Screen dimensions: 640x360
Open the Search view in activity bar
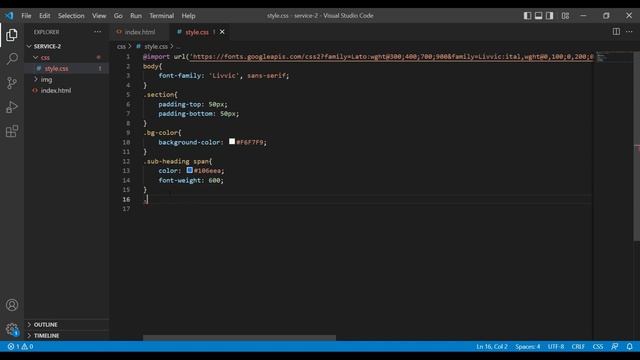point(12,59)
